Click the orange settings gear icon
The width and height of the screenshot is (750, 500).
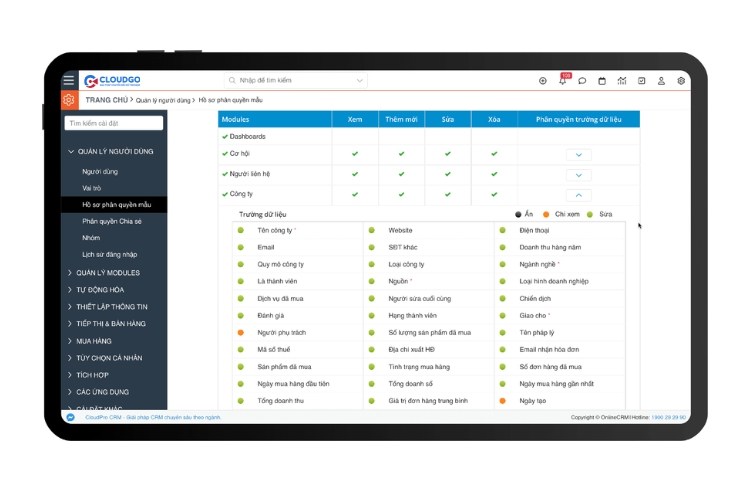68,100
